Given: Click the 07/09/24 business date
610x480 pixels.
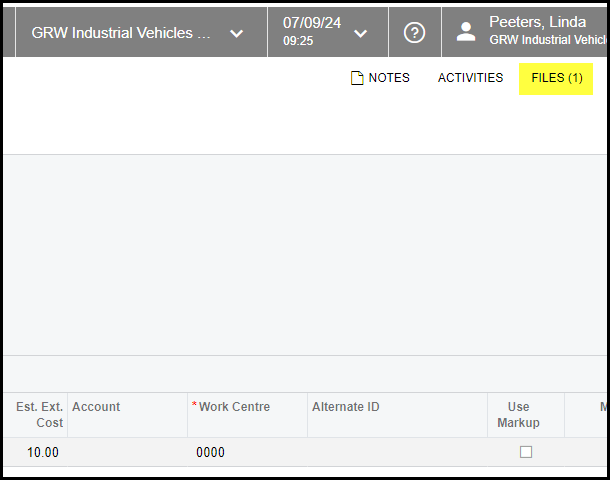Looking at the screenshot, I should (311, 23).
